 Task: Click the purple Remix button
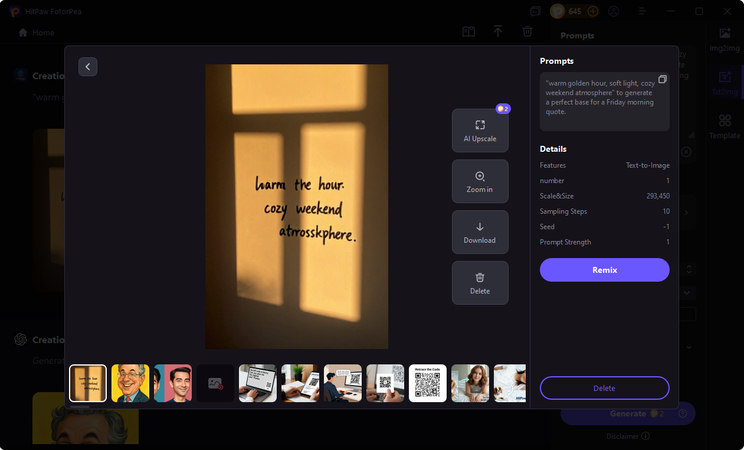click(x=604, y=270)
